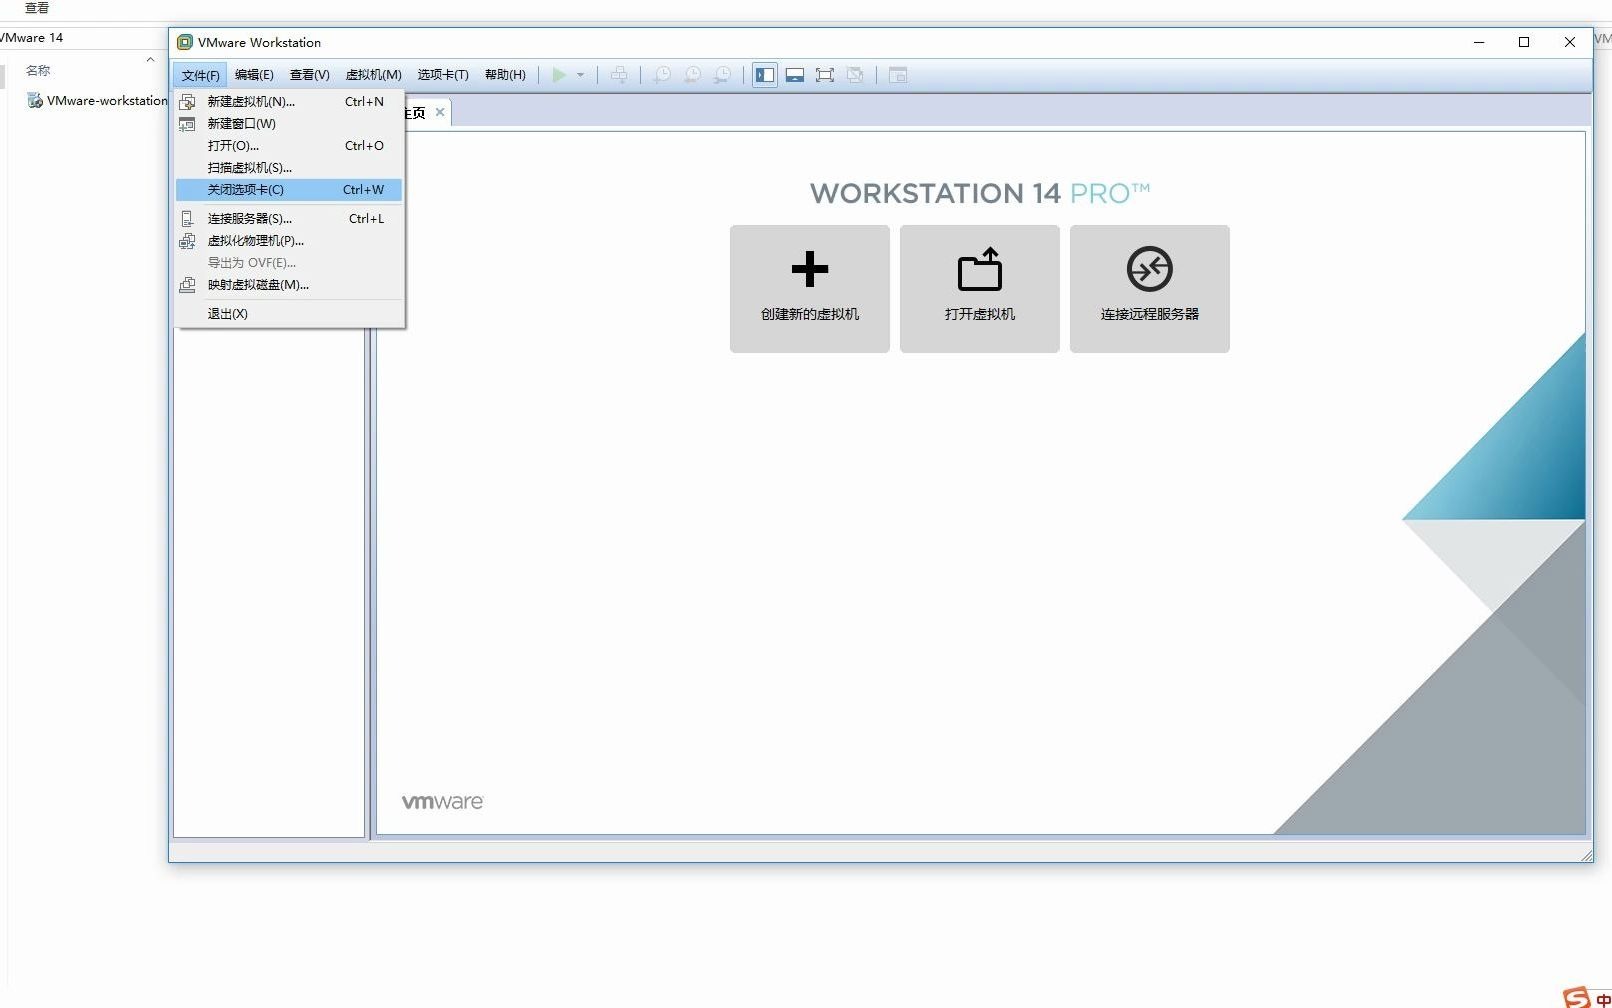The image size is (1612, 1008).
Task: Choose 新建窗口(W) menu entry
Action: tap(289, 123)
